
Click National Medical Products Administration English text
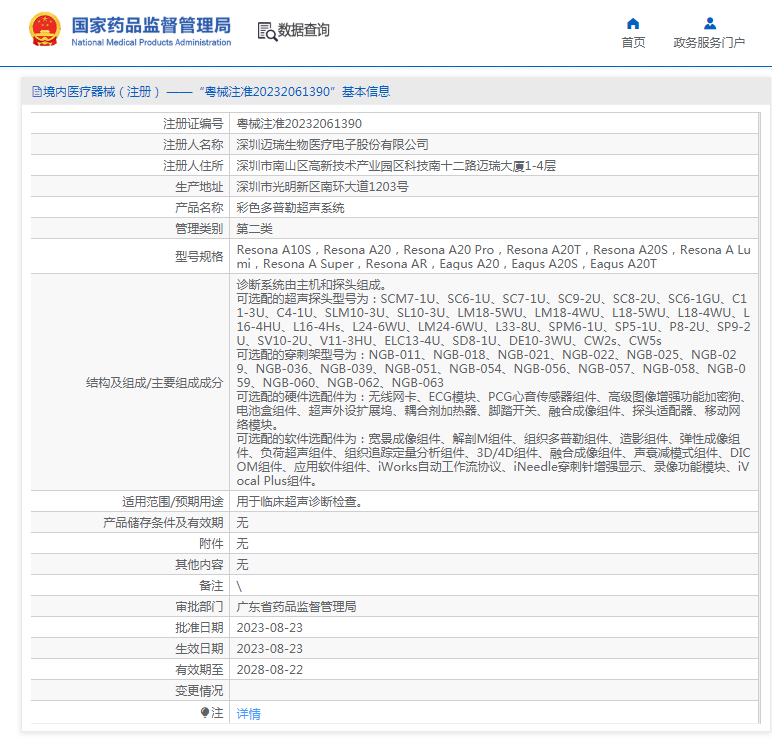tap(151, 43)
